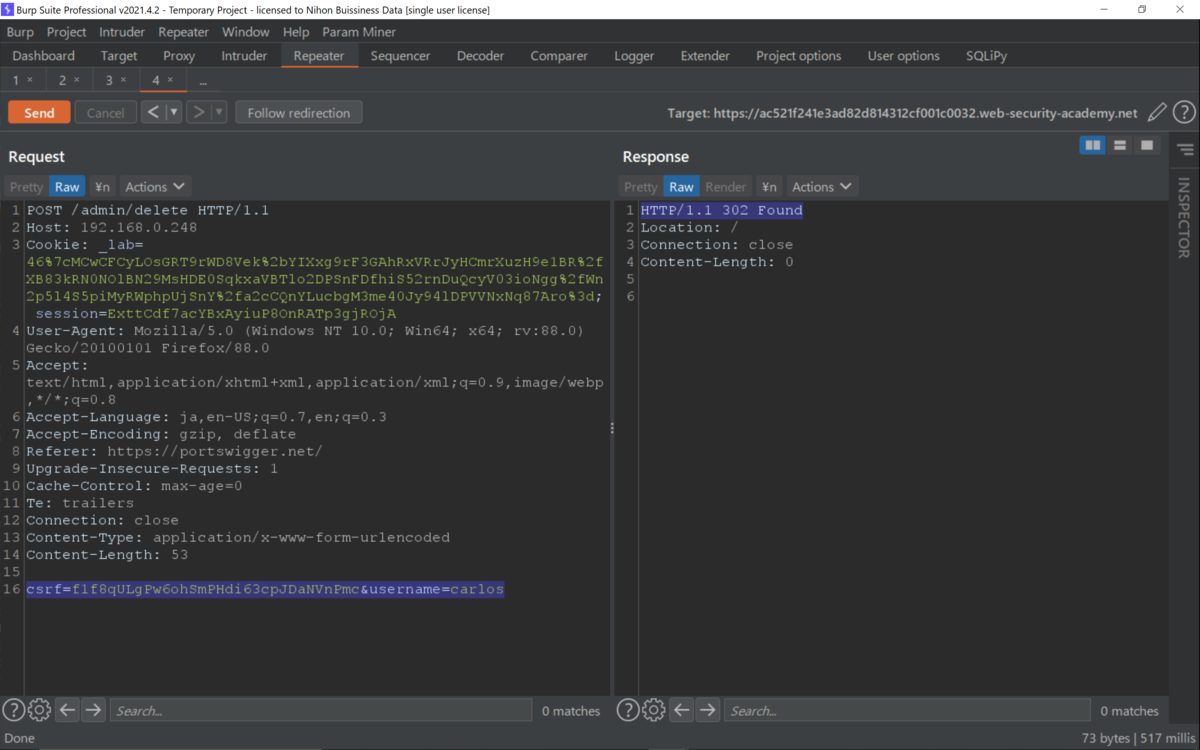The width and height of the screenshot is (1200, 750).
Task: Close Repeater tab 1
Action: click(30, 80)
